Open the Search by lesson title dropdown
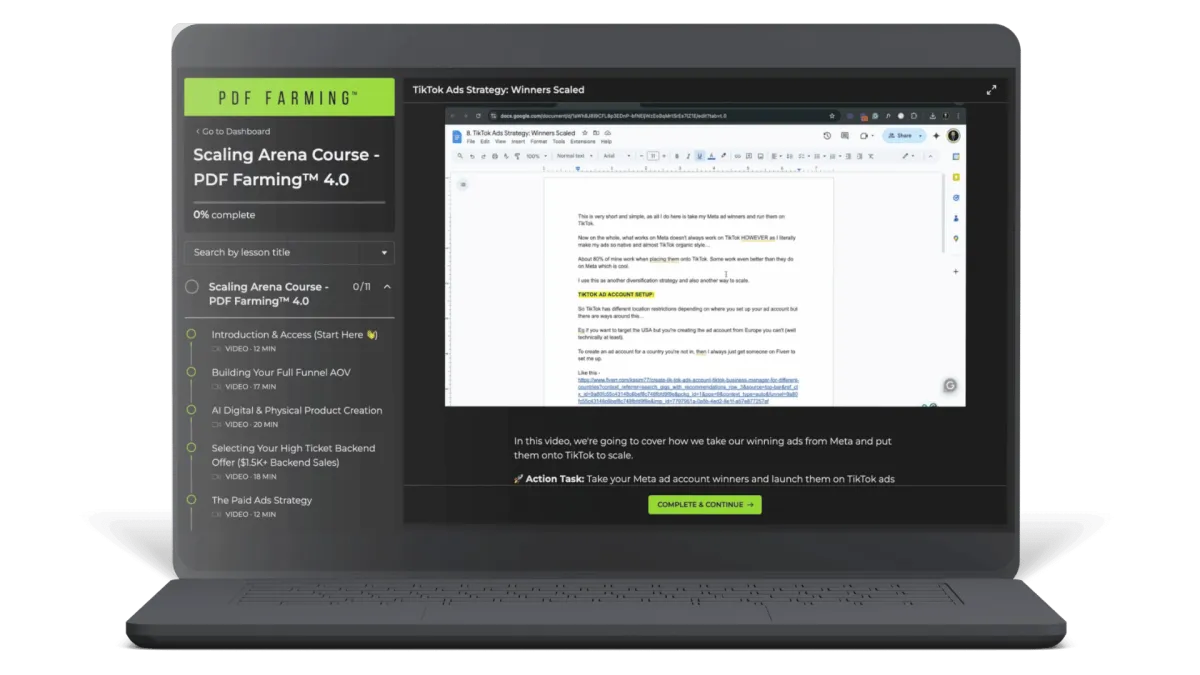Viewport: 1200px width, 675px height. pos(289,252)
